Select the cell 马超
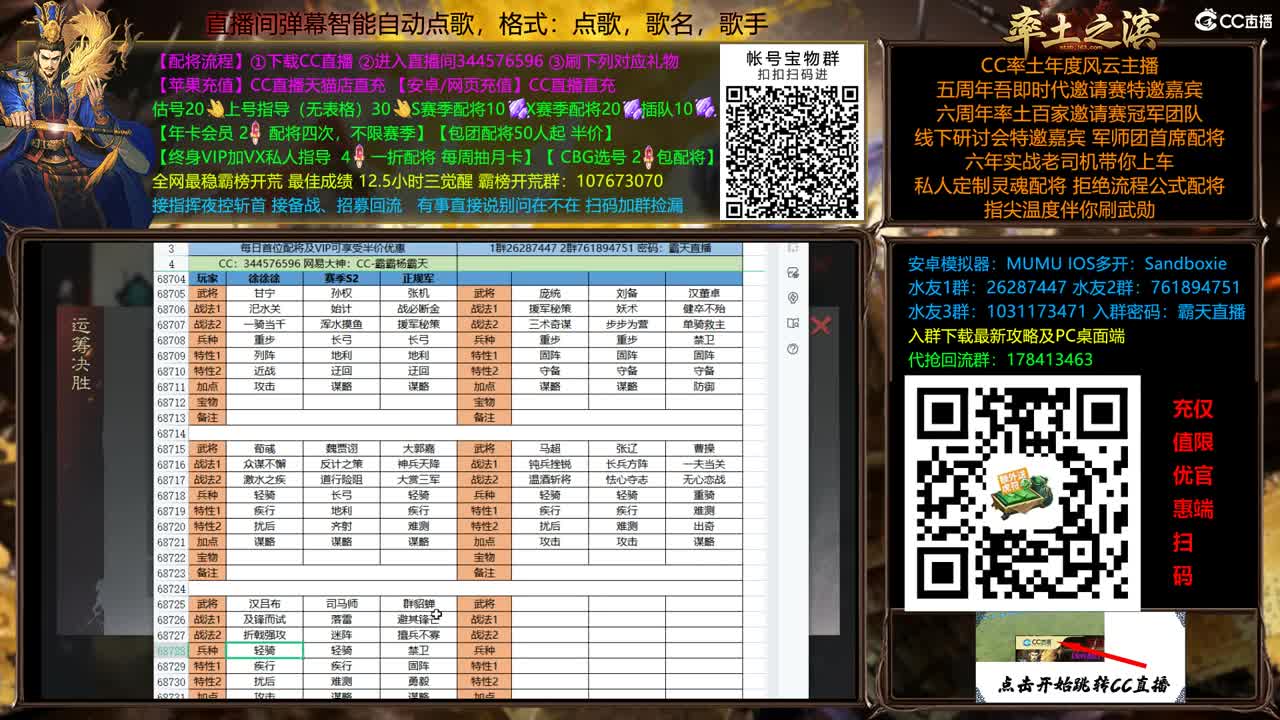This screenshot has height=720, width=1280. point(550,450)
